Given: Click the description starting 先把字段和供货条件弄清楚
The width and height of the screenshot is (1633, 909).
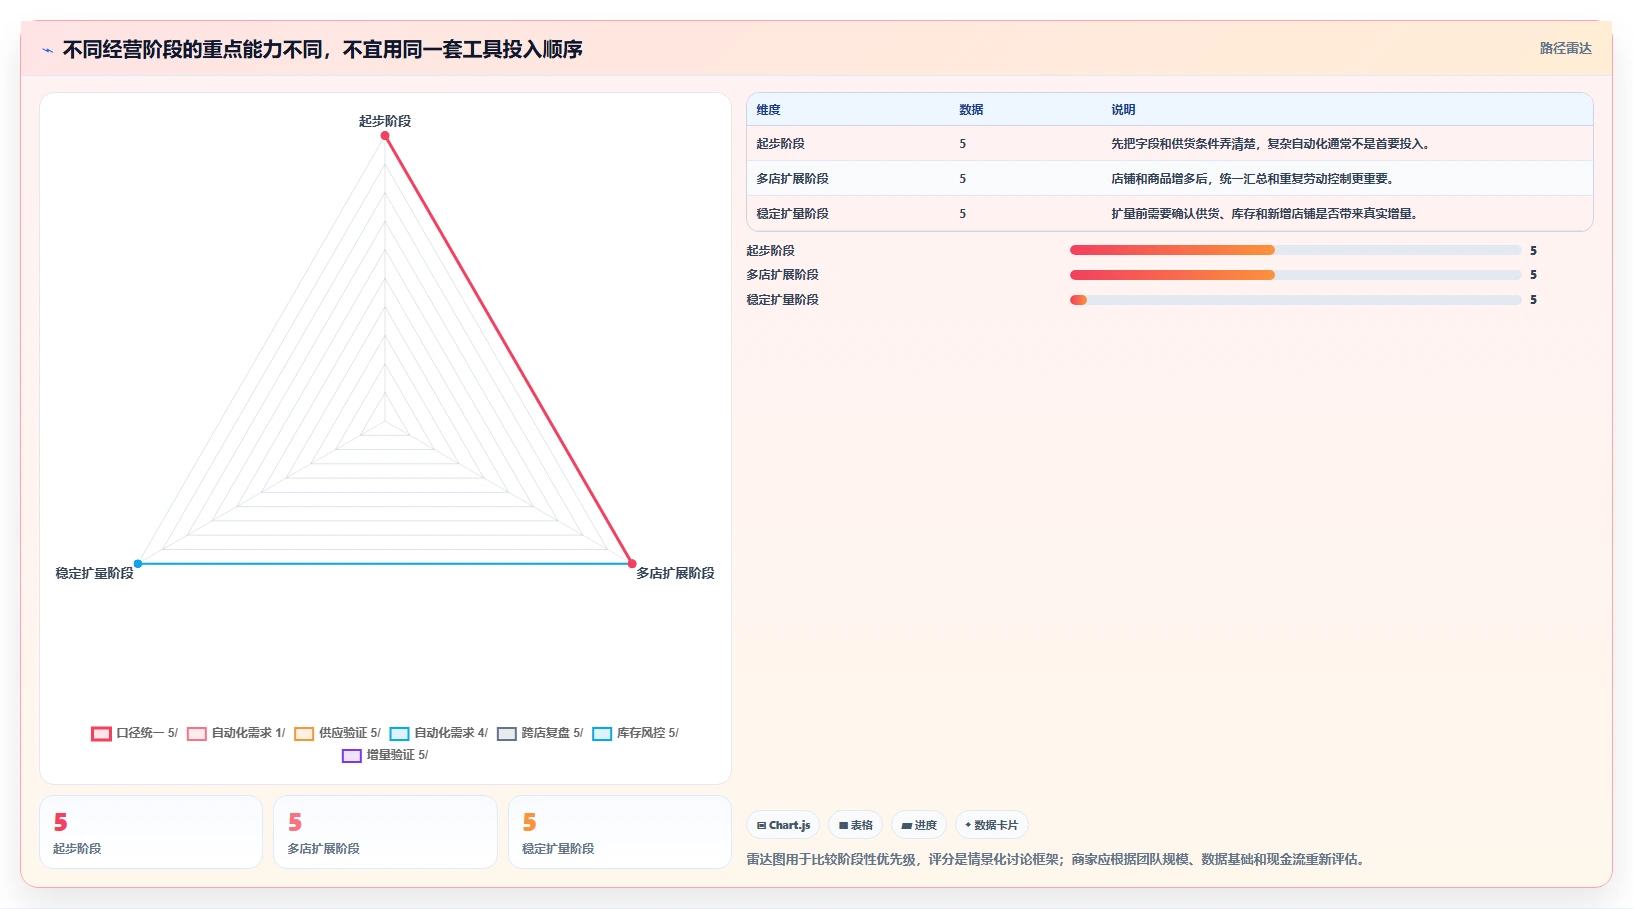Looking at the screenshot, I should (x=1272, y=144).
